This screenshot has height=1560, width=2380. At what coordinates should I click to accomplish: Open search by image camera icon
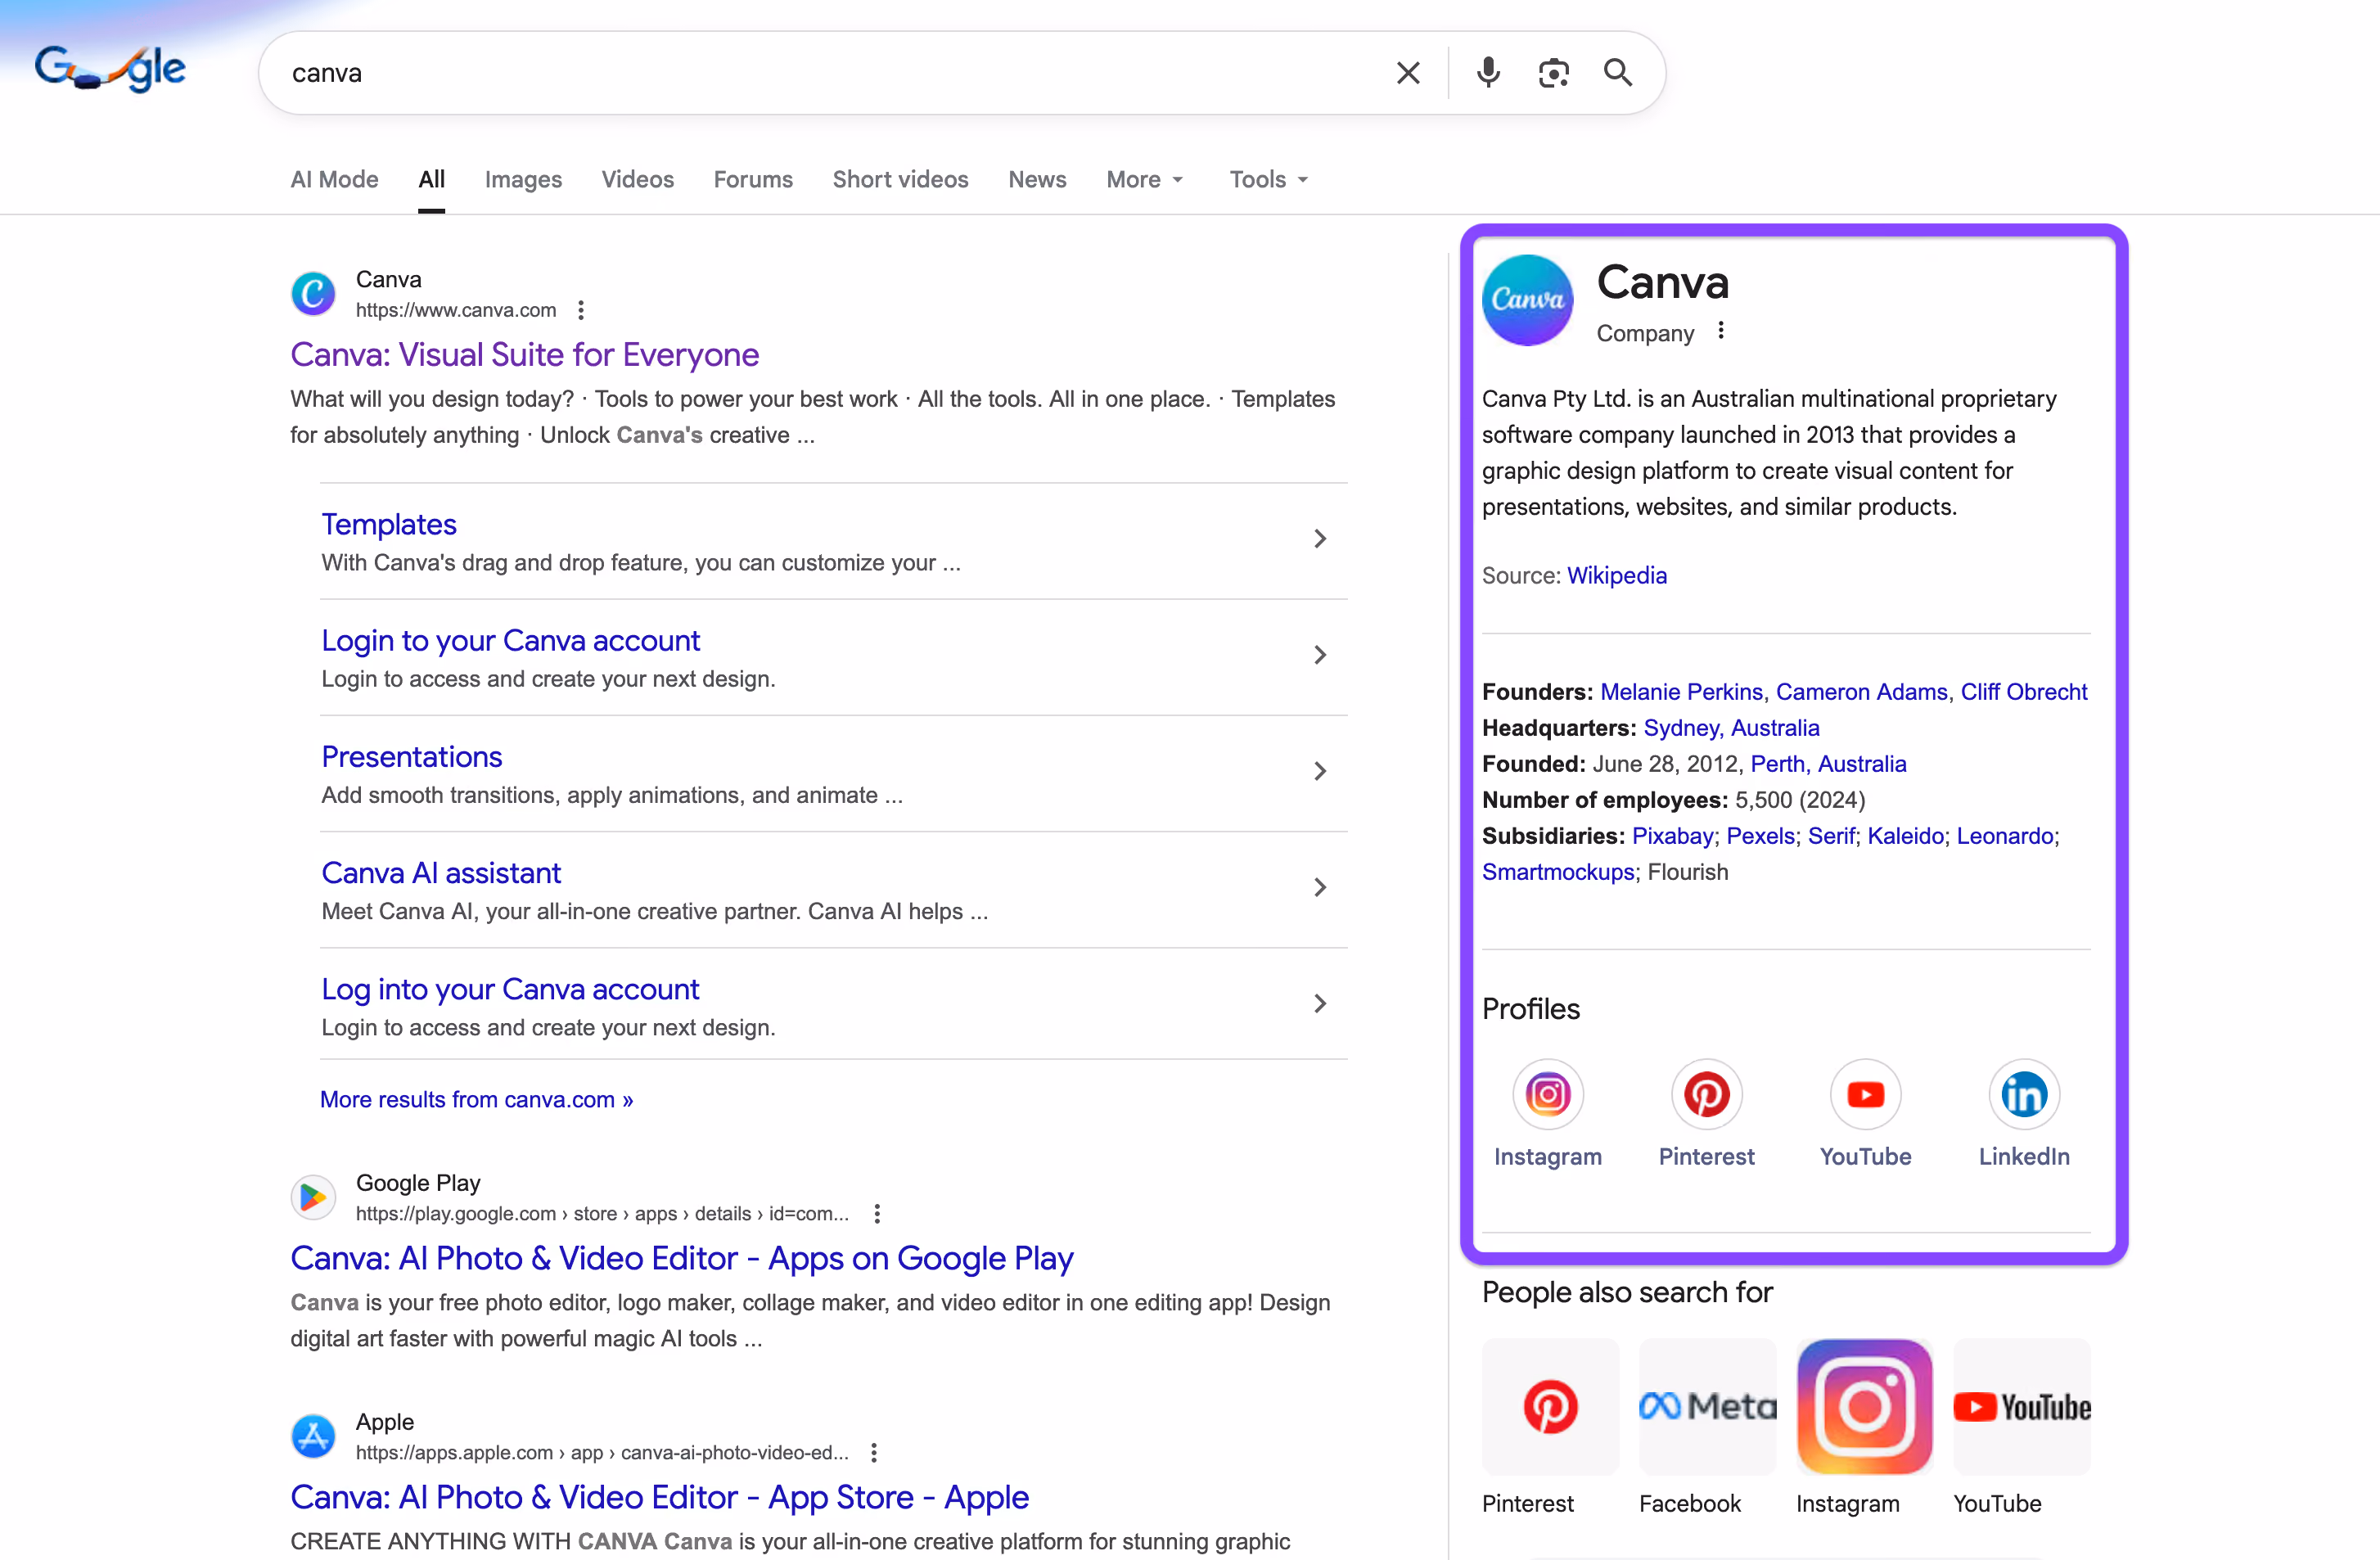(x=1553, y=73)
